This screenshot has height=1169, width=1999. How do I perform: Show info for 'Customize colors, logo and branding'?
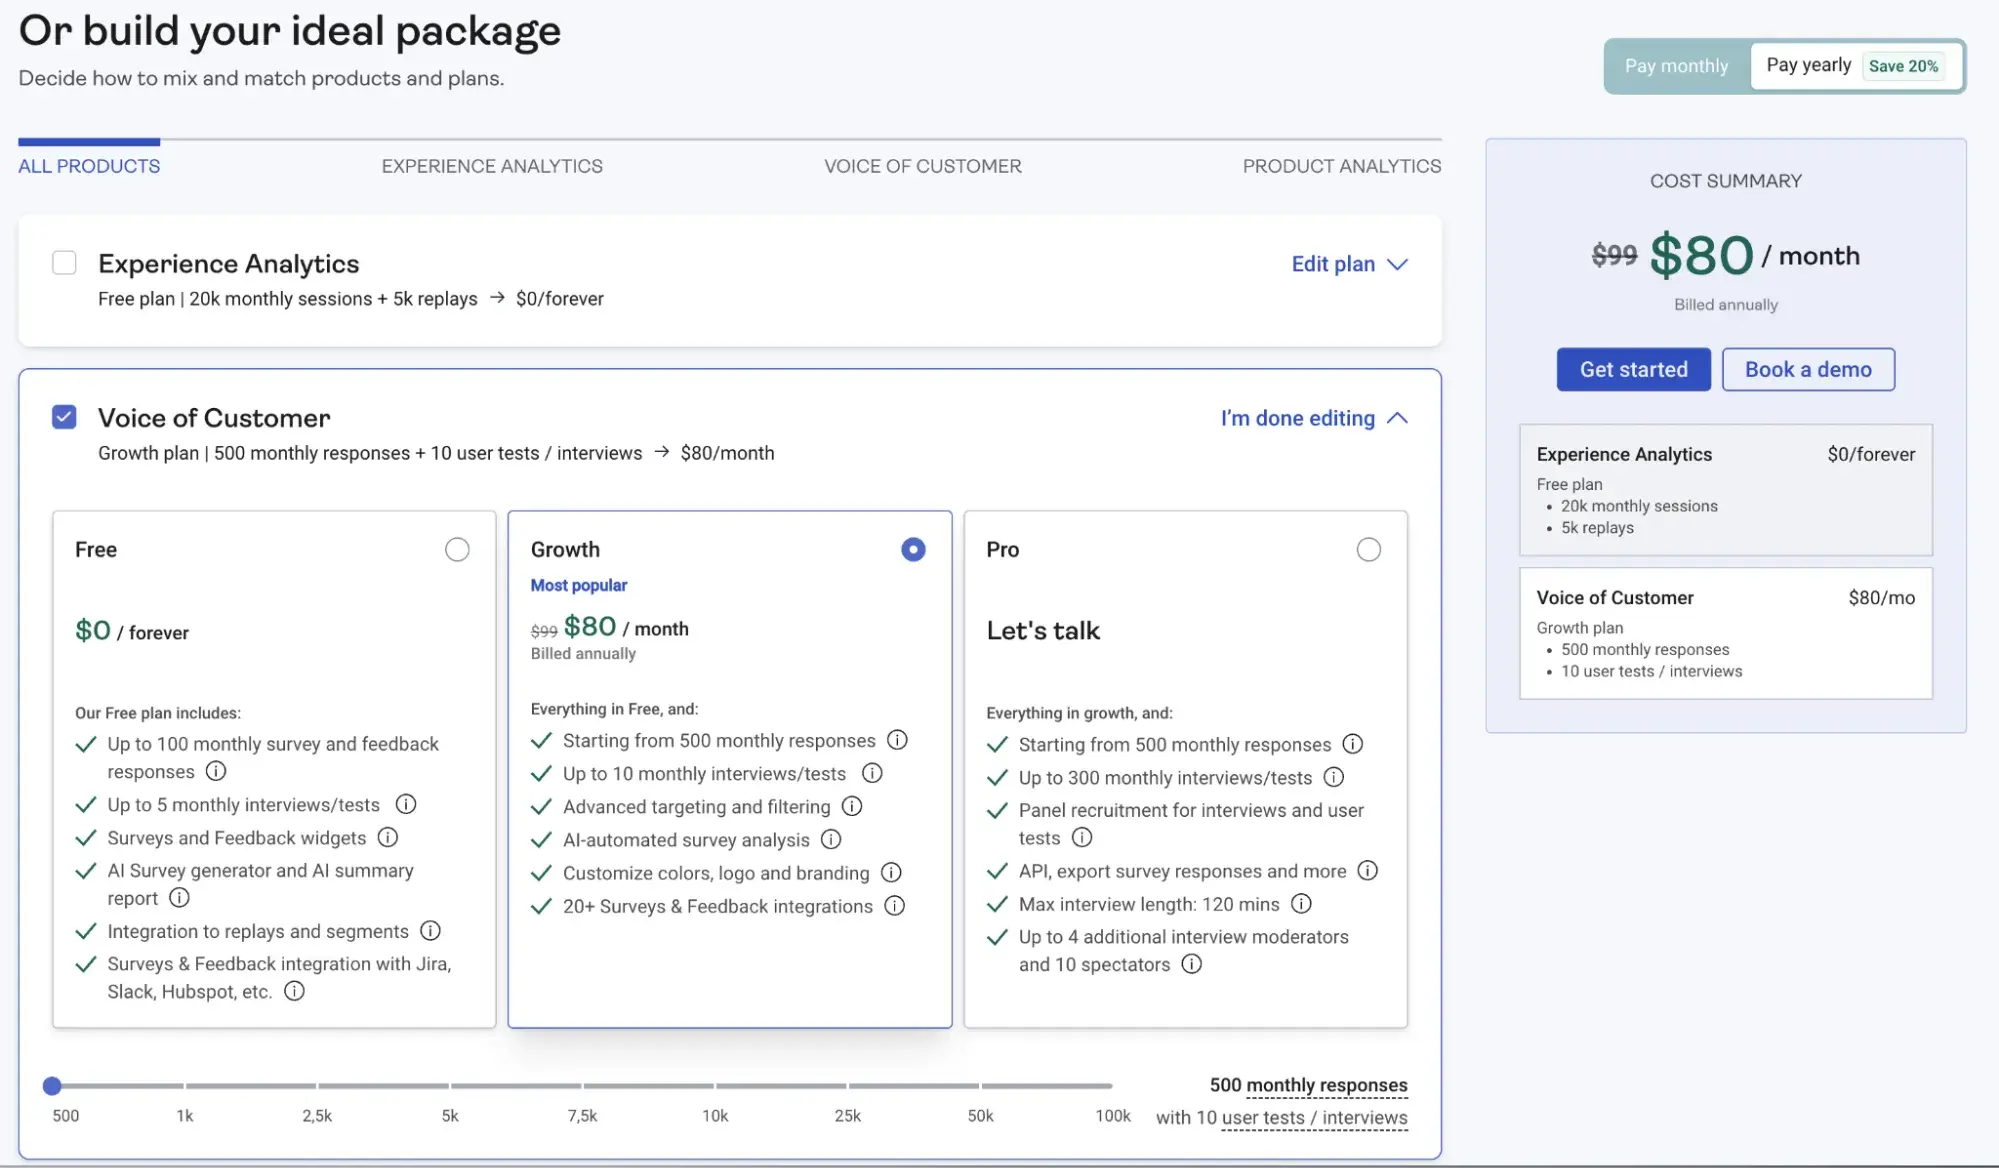(x=891, y=872)
